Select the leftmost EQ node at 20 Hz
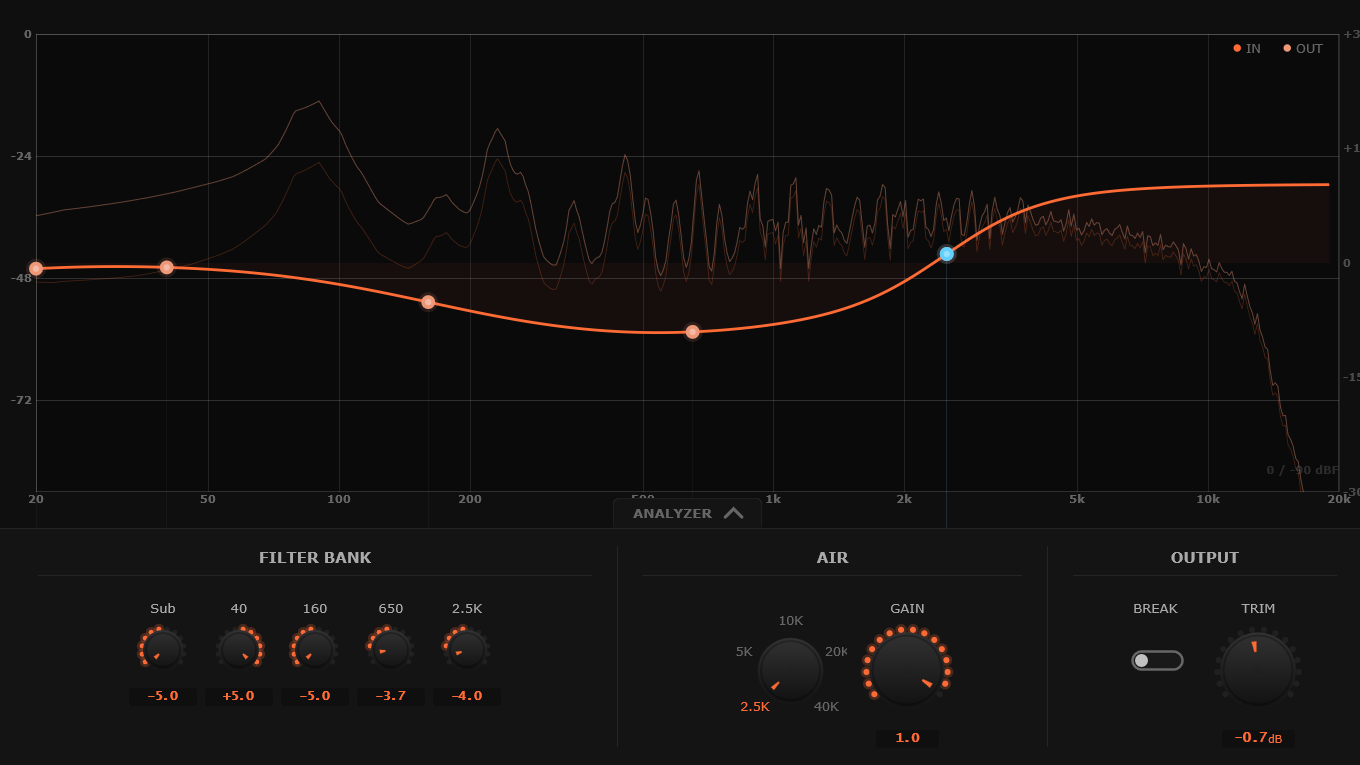1360x765 pixels. pyautogui.click(x=36, y=268)
